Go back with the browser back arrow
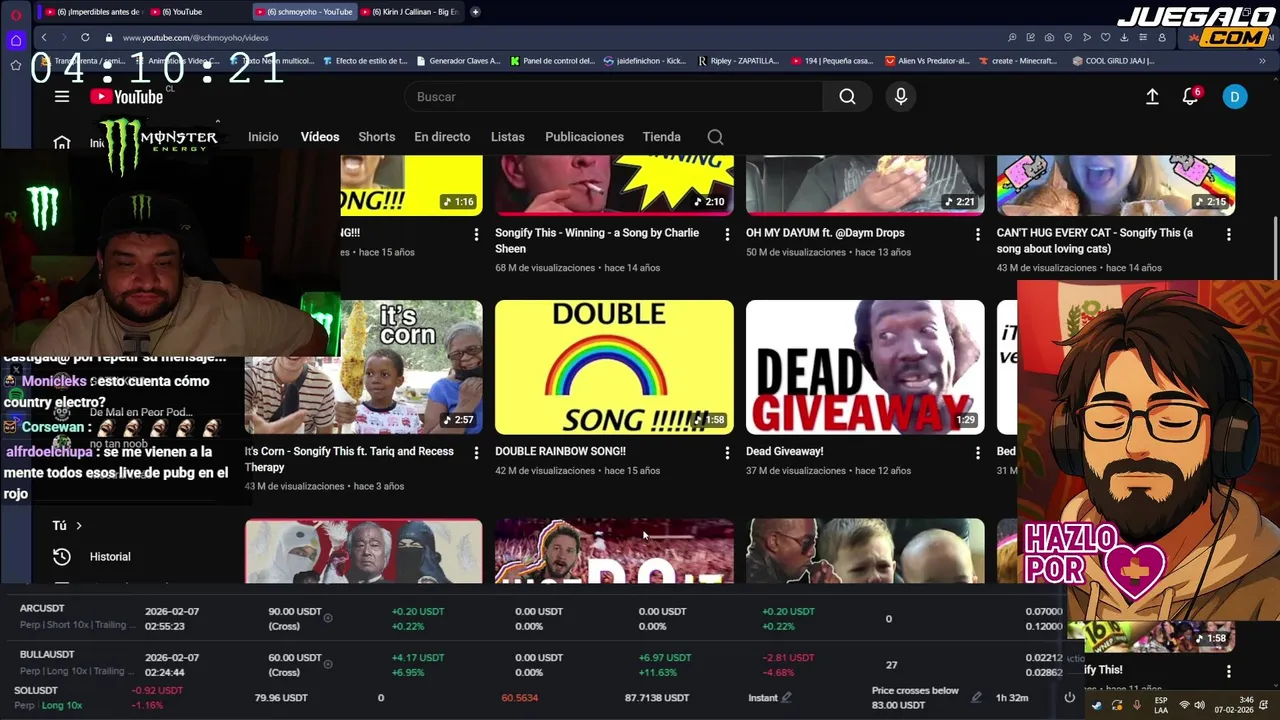Image resolution: width=1280 pixels, height=720 pixels. [x=44, y=37]
